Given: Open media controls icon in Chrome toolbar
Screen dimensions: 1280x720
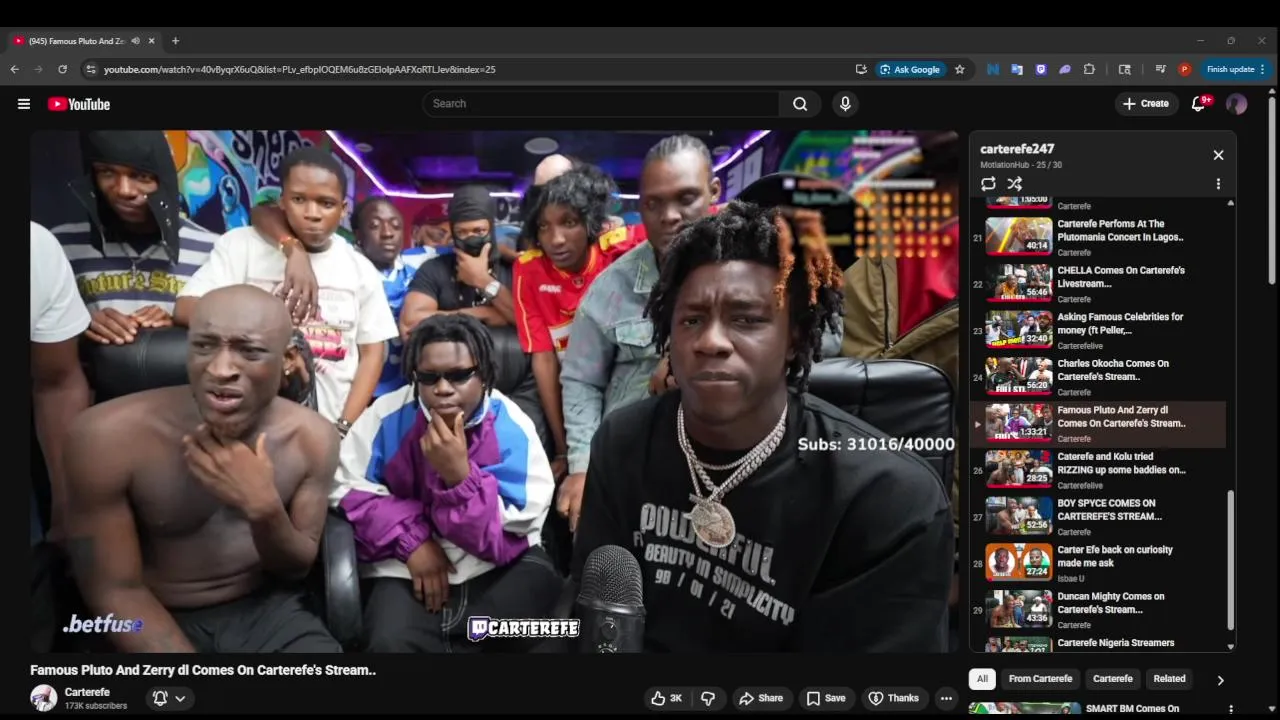Looking at the screenshot, I should (x=1160, y=69).
